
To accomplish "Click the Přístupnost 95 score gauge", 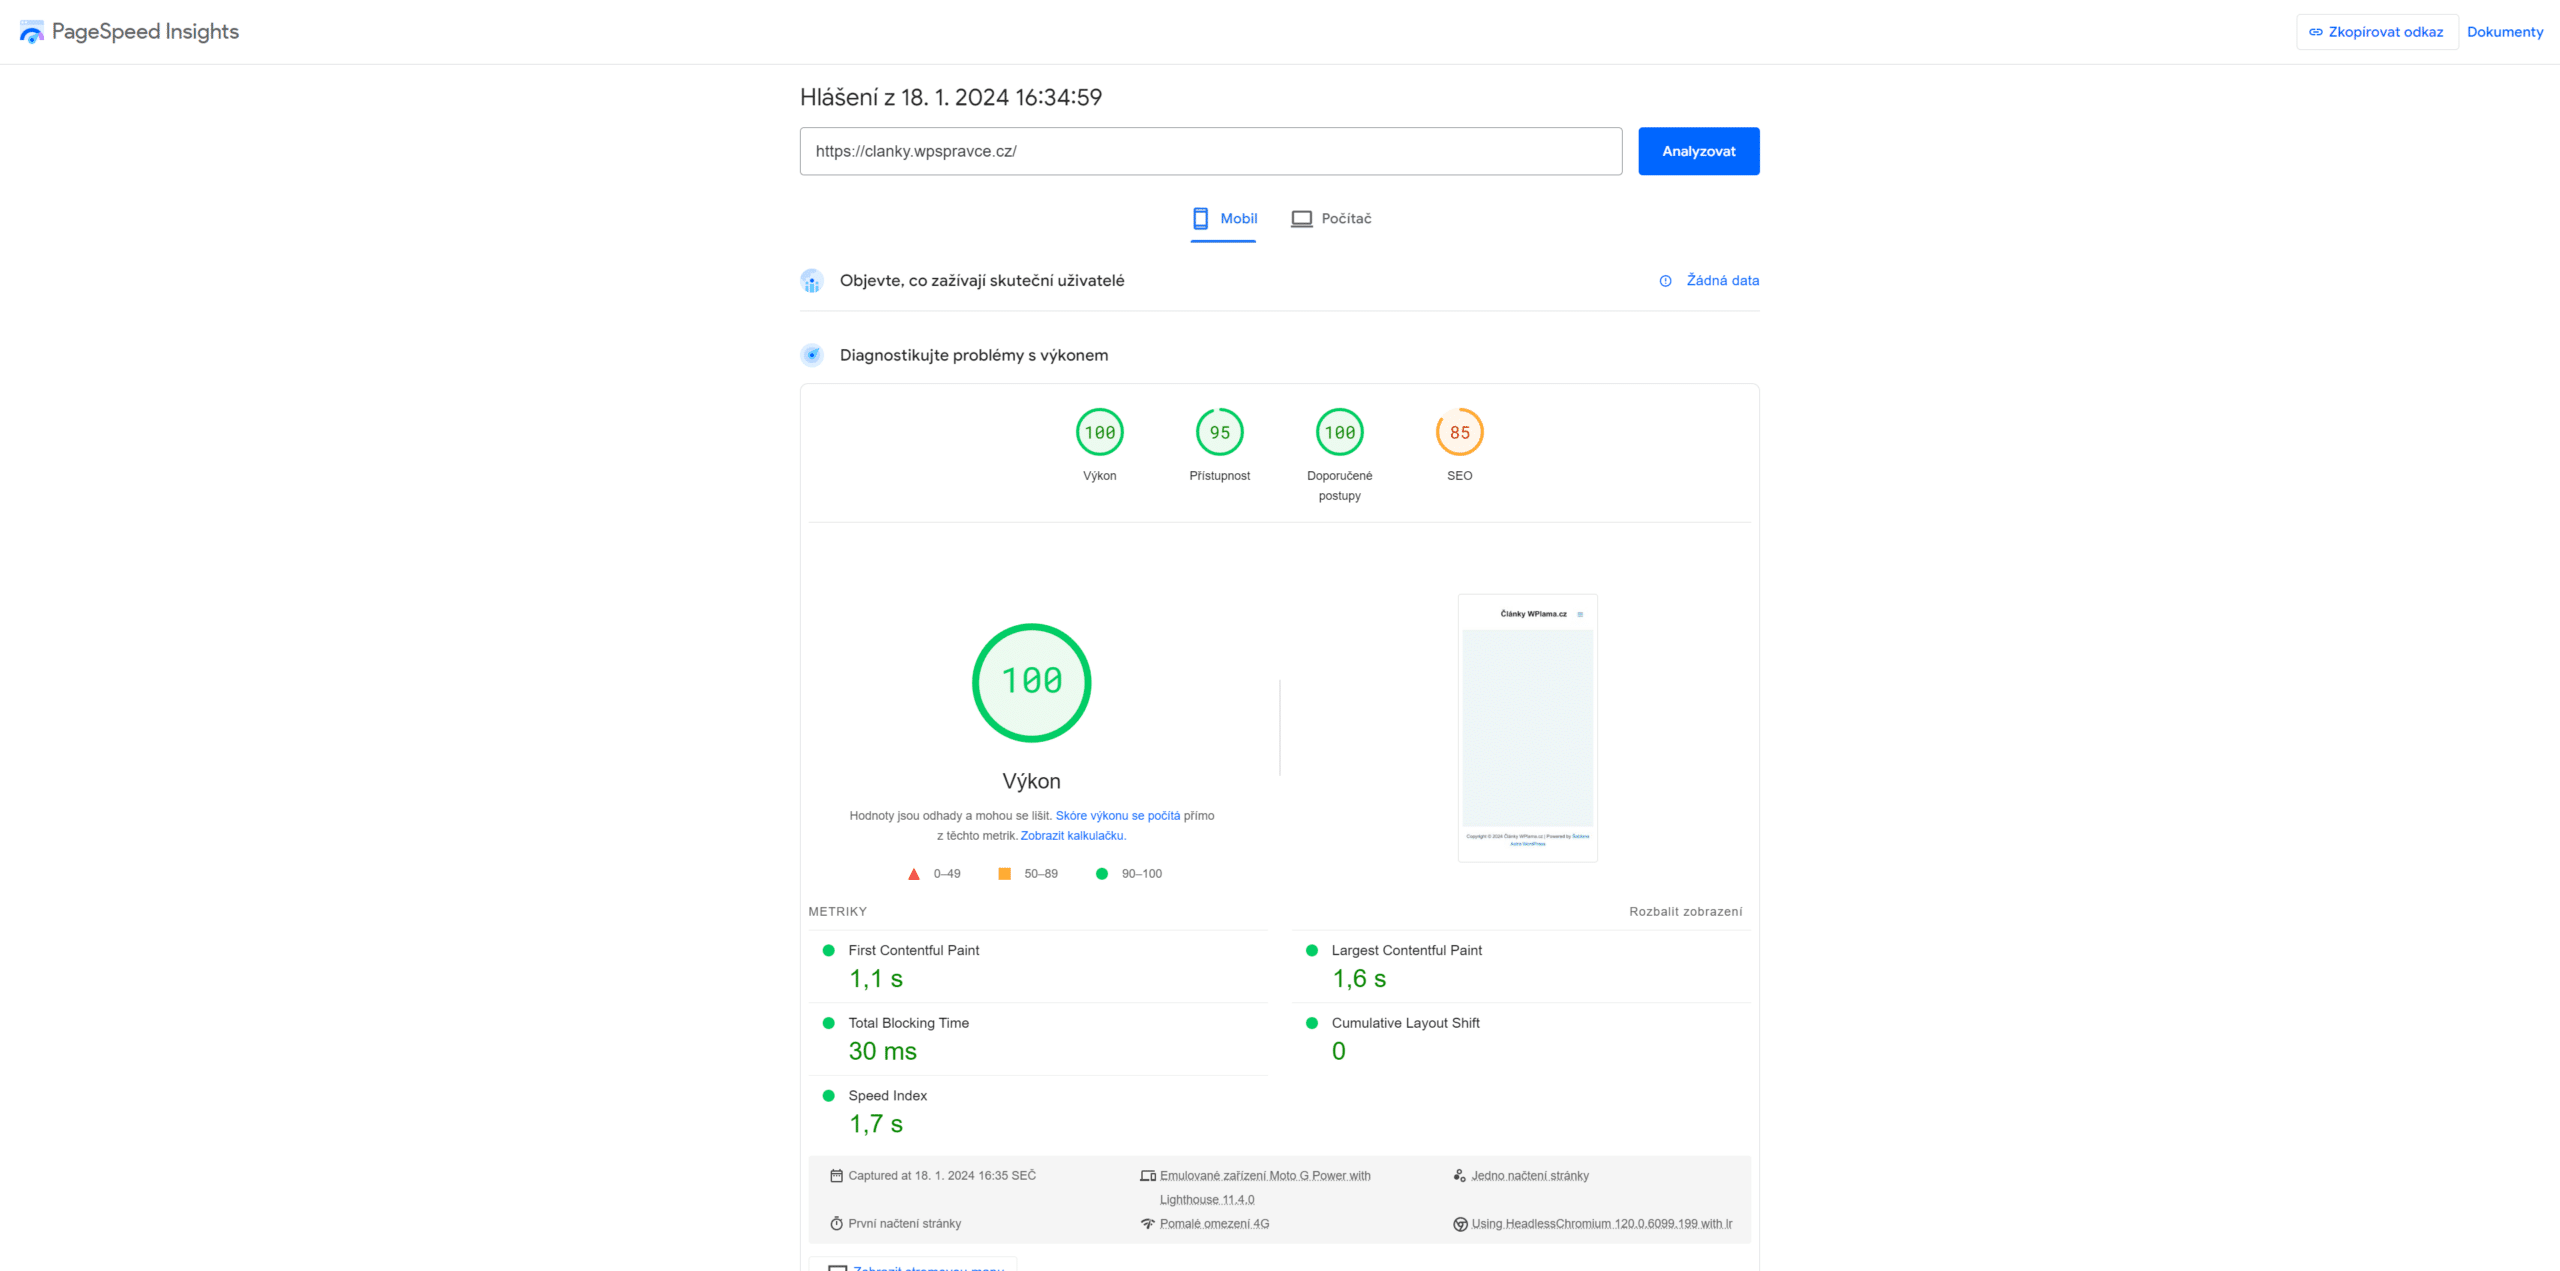I will pos(1220,432).
